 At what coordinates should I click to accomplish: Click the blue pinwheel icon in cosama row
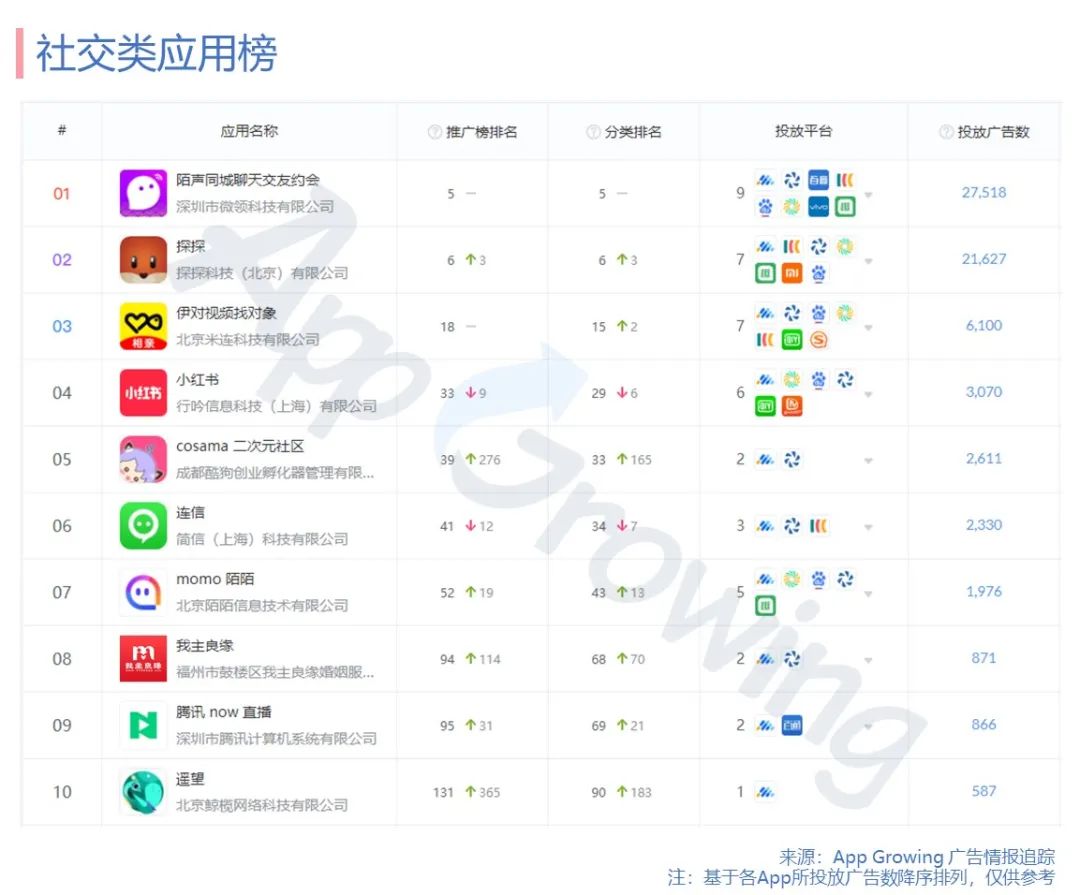(792, 459)
